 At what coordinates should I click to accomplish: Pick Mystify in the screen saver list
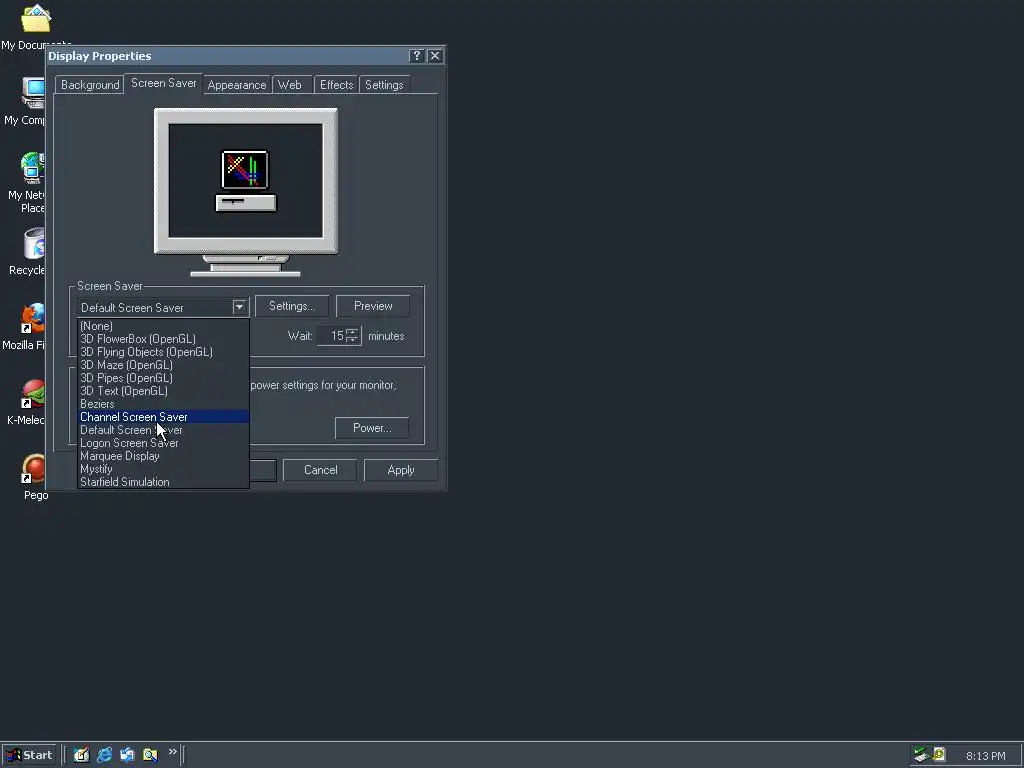coord(163,469)
